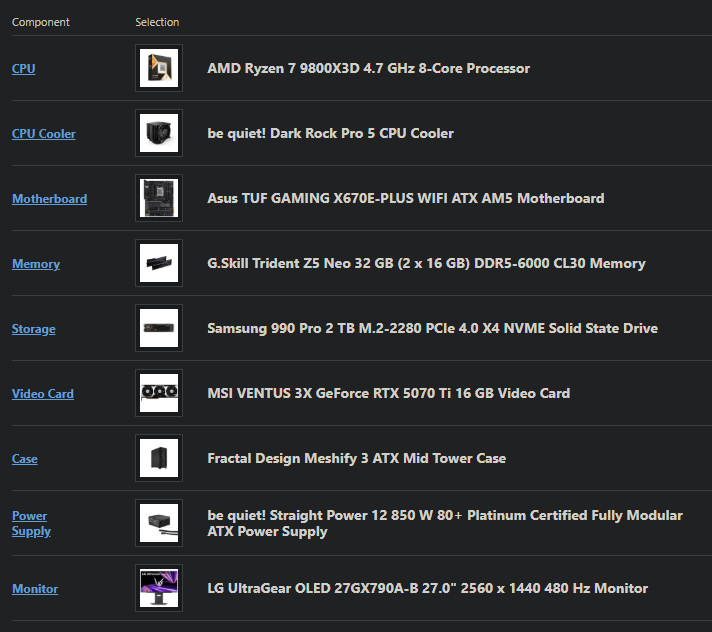Click the AMD Ryzen 7 9800X3D thumbnail
712x632 pixels.
(x=159, y=68)
